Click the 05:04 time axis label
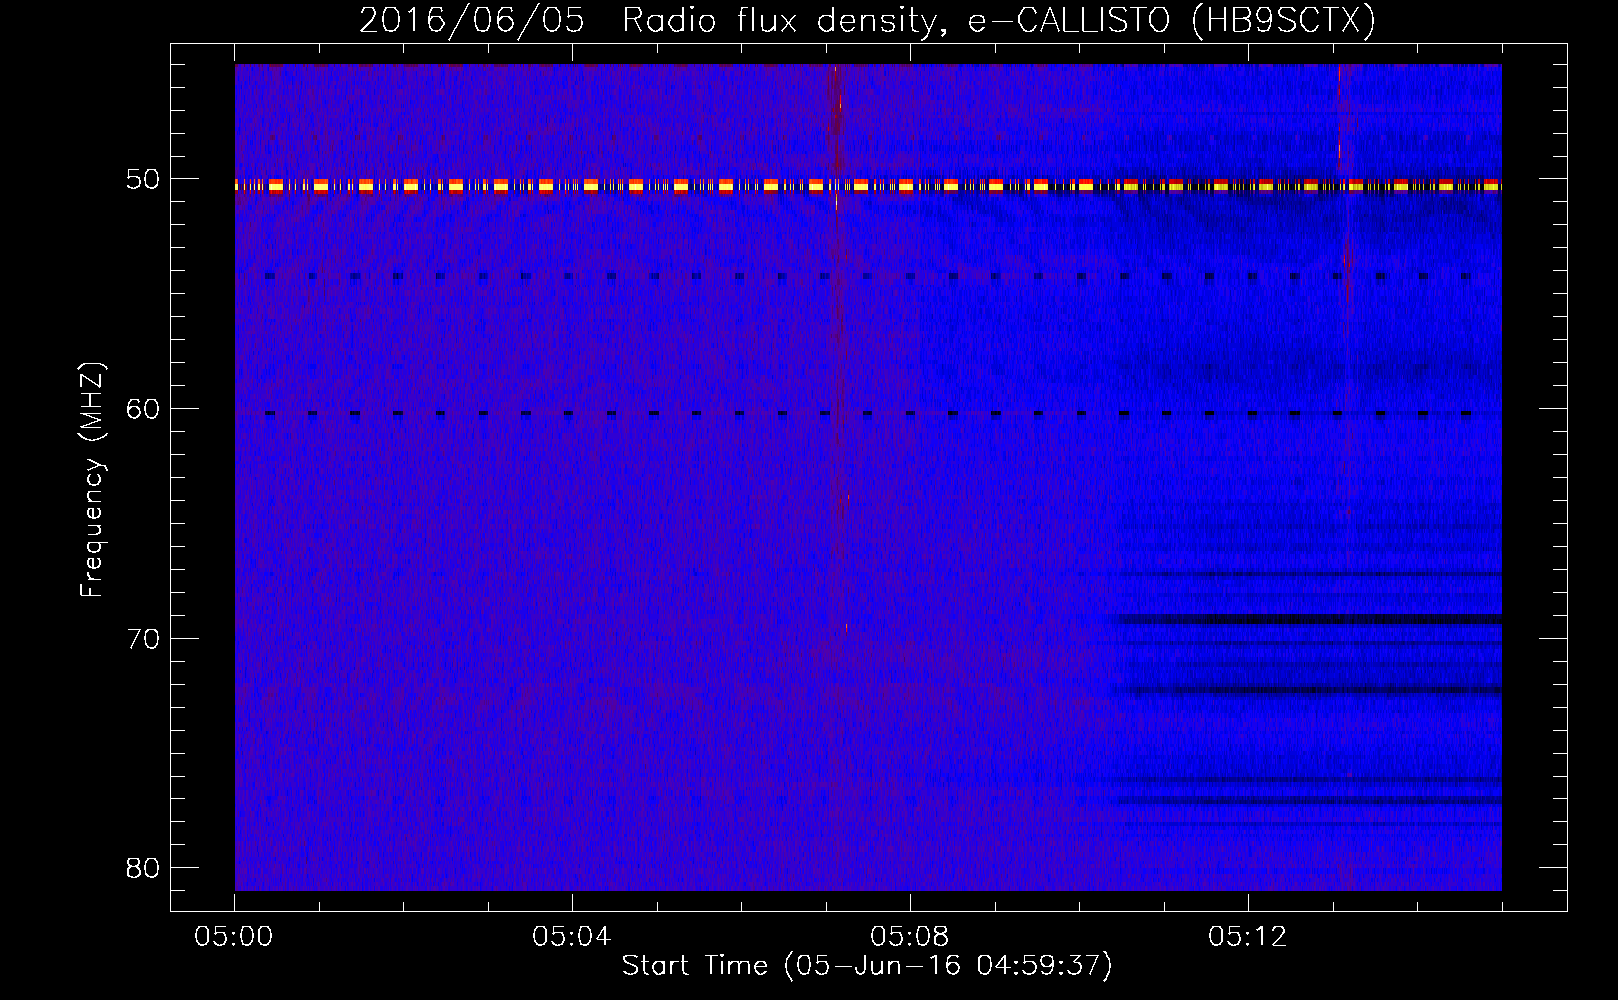Image resolution: width=1618 pixels, height=1000 pixels. click(572, 937)
